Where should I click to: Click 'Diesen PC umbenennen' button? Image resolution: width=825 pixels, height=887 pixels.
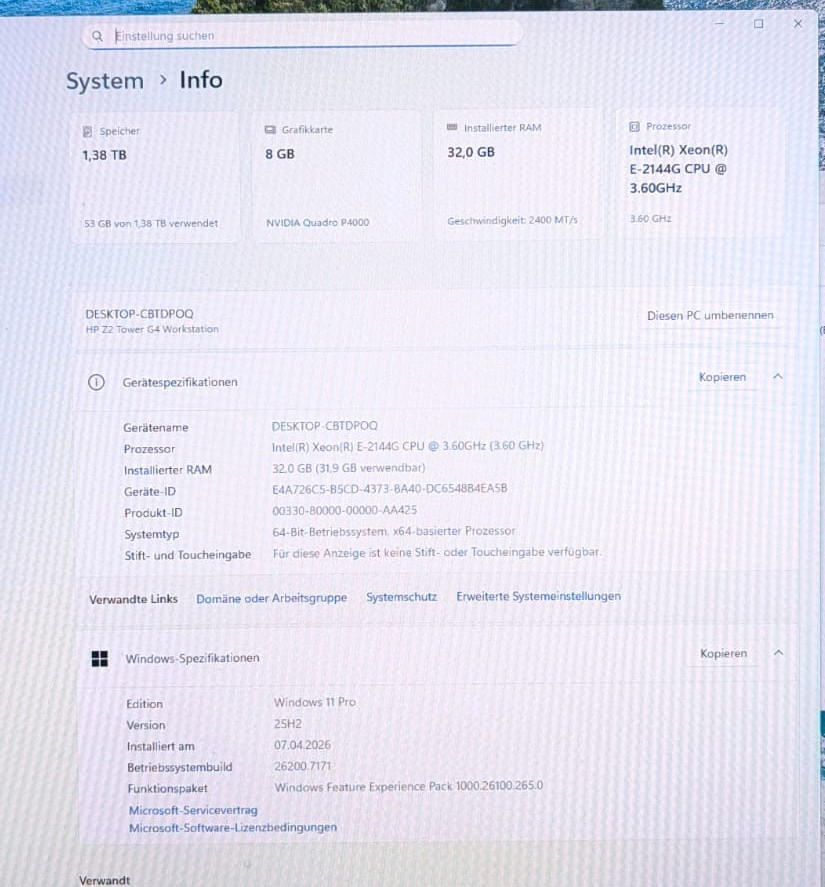pyautogui.click(x=710, y=316)
